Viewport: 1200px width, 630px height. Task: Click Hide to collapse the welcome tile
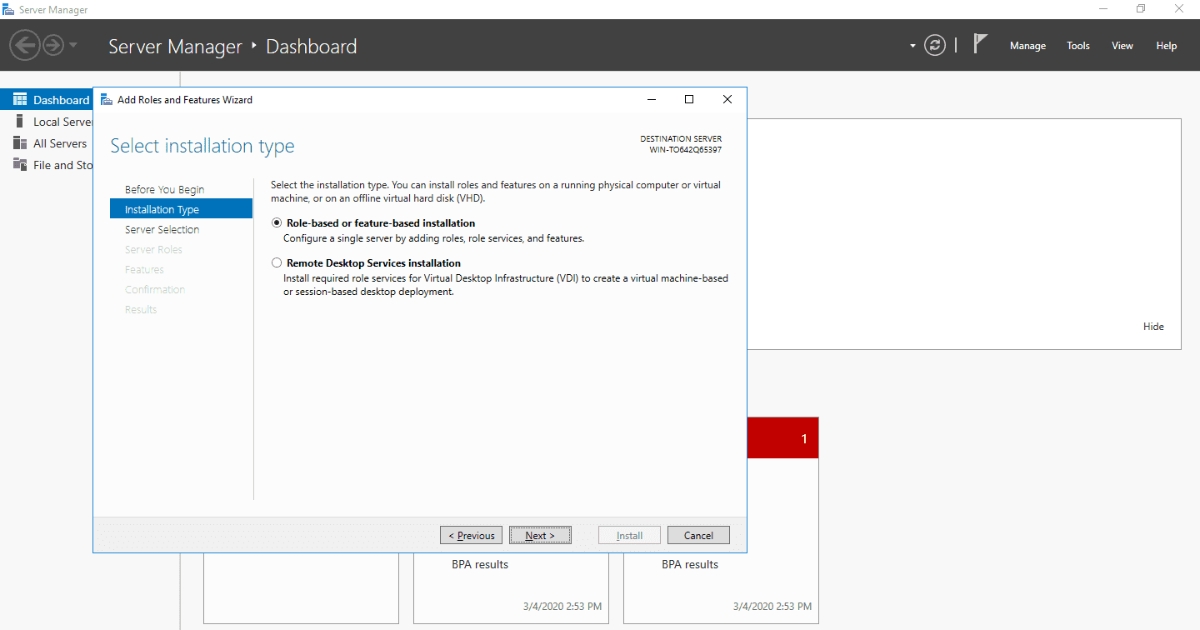coord(1153,326)
